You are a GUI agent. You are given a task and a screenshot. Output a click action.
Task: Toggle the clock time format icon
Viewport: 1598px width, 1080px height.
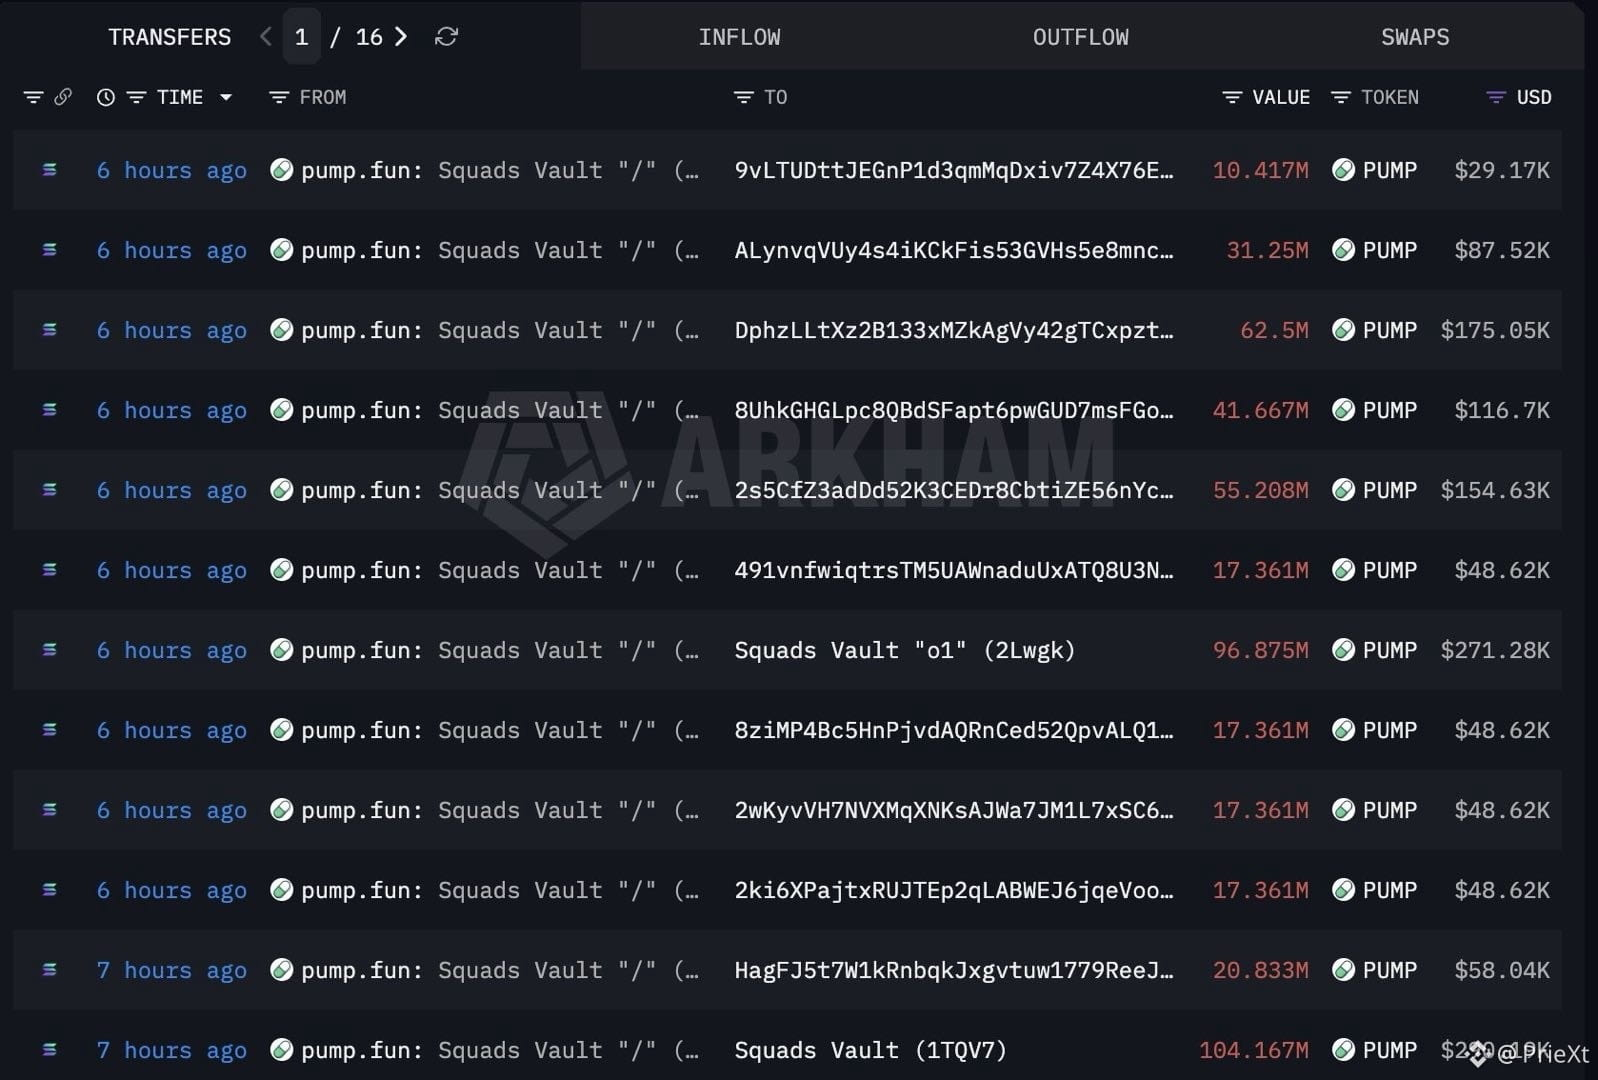[x=105, y=97]
